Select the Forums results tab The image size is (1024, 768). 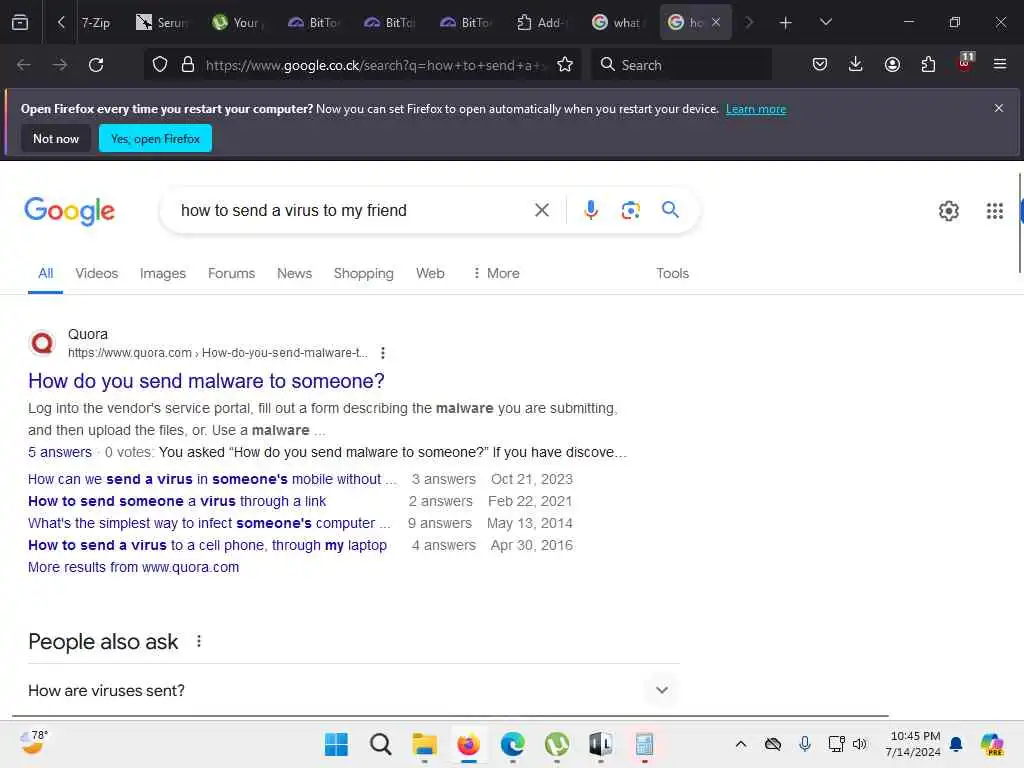[x=231, y=273]
